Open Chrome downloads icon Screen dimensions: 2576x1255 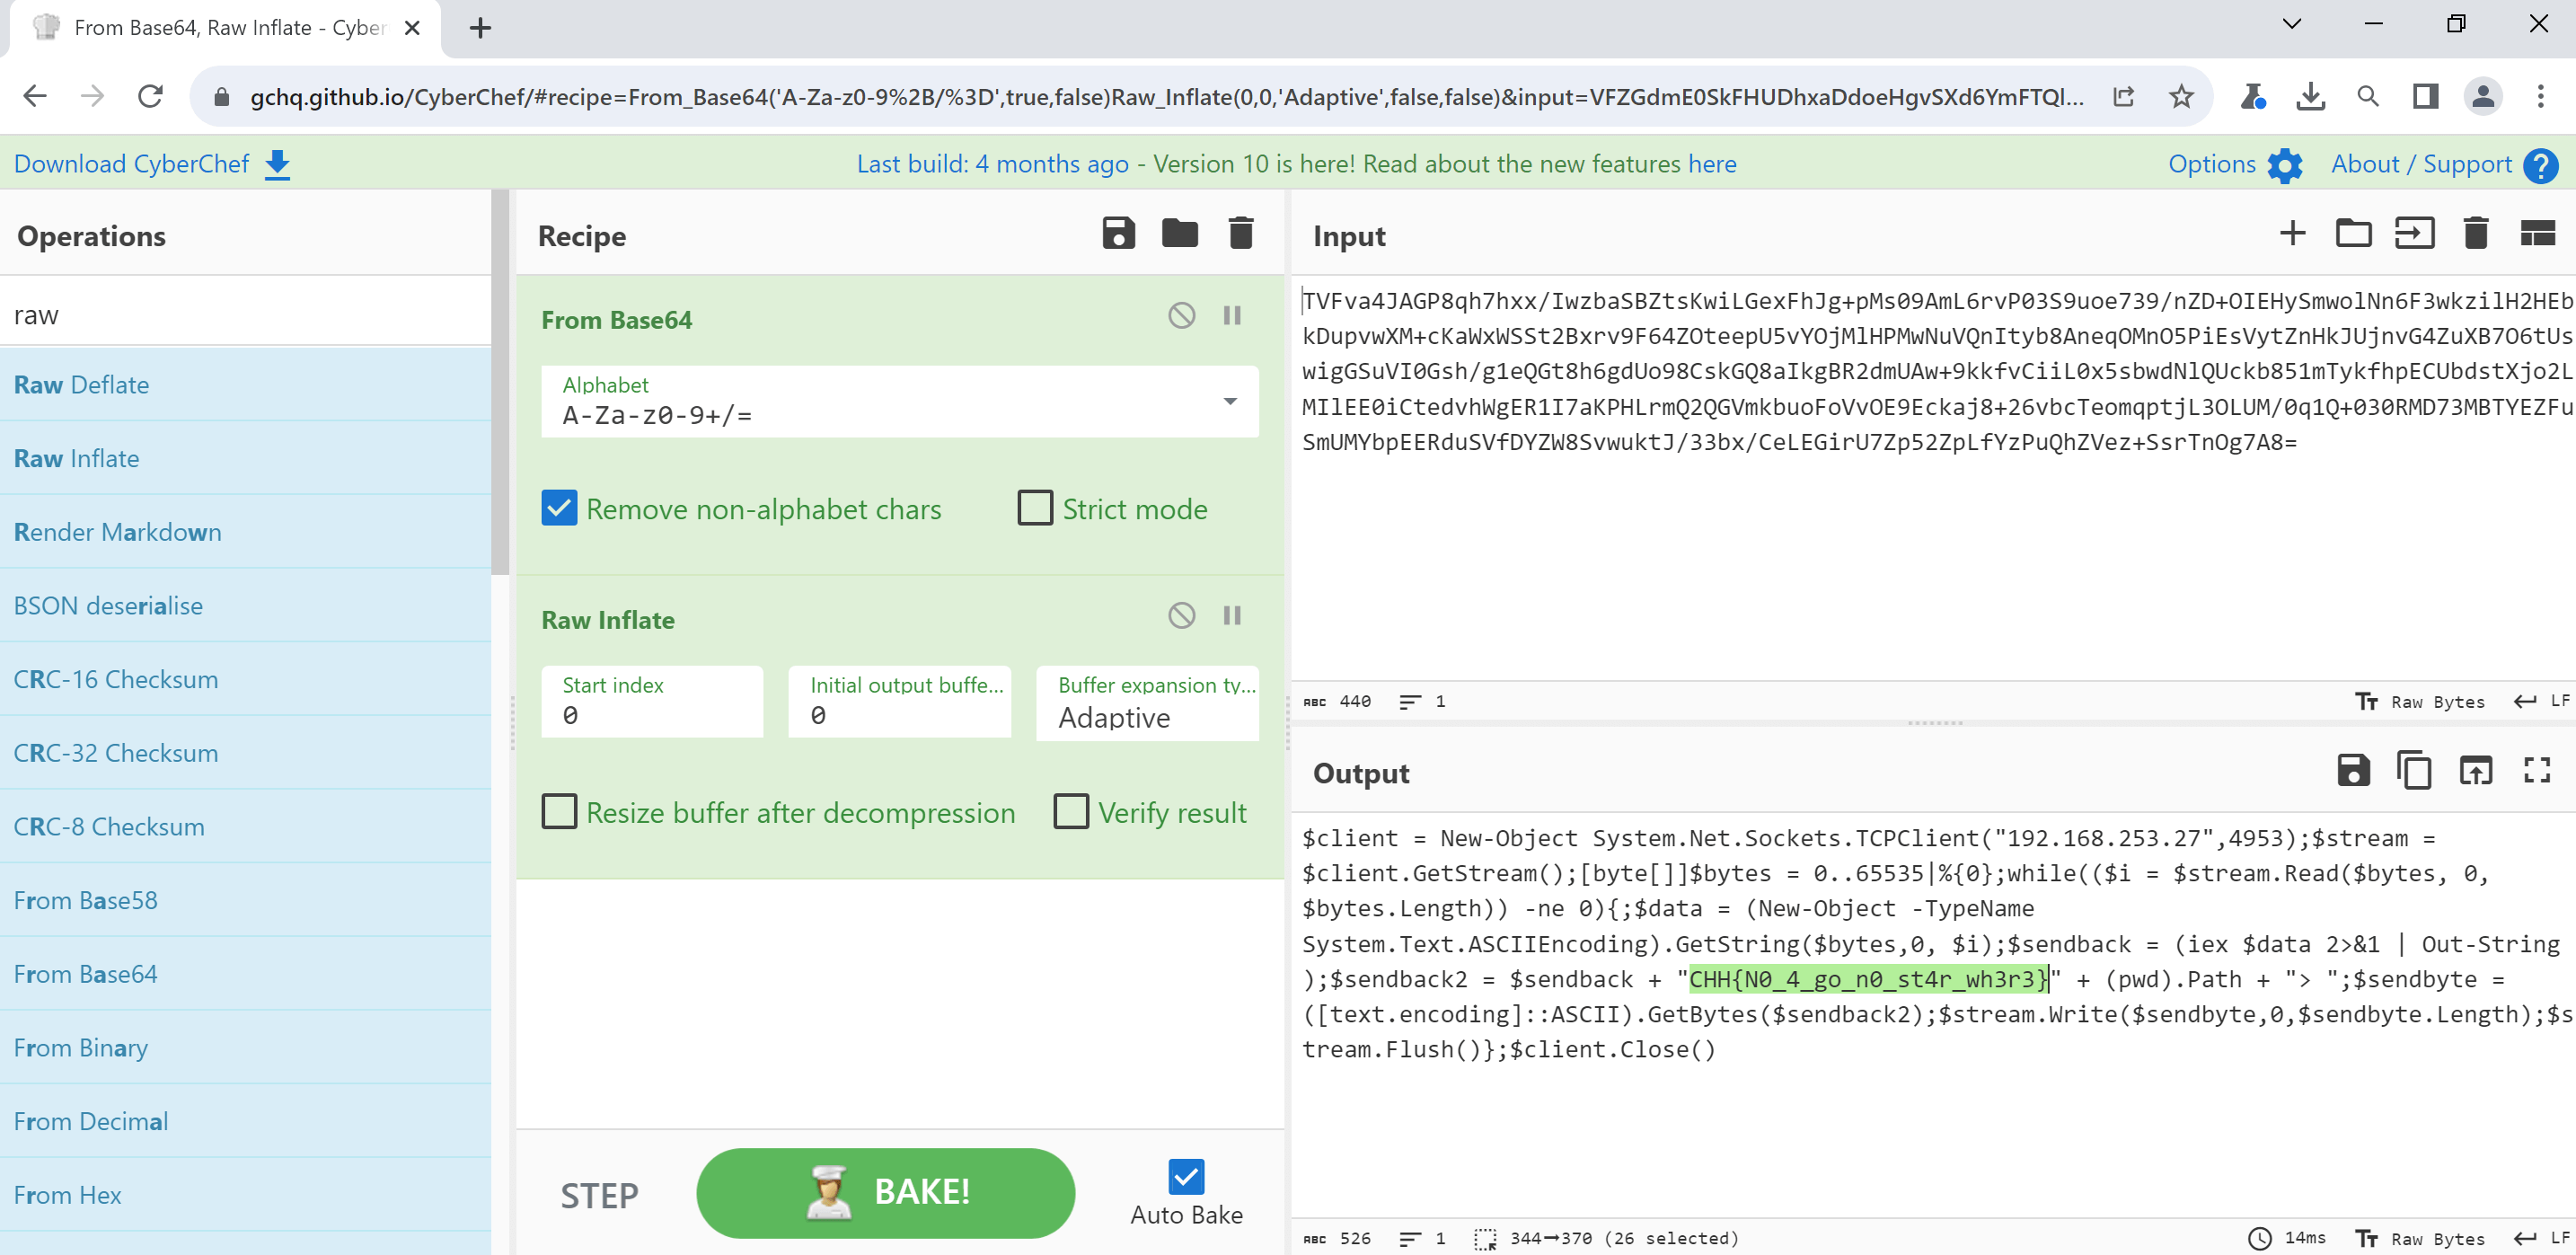[2310, 96]
